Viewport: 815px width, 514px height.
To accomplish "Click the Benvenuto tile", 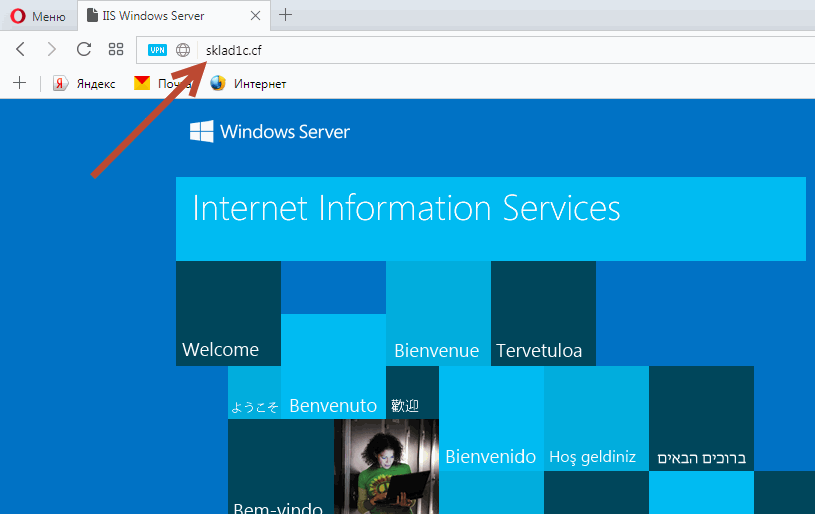I will (333, 366).
